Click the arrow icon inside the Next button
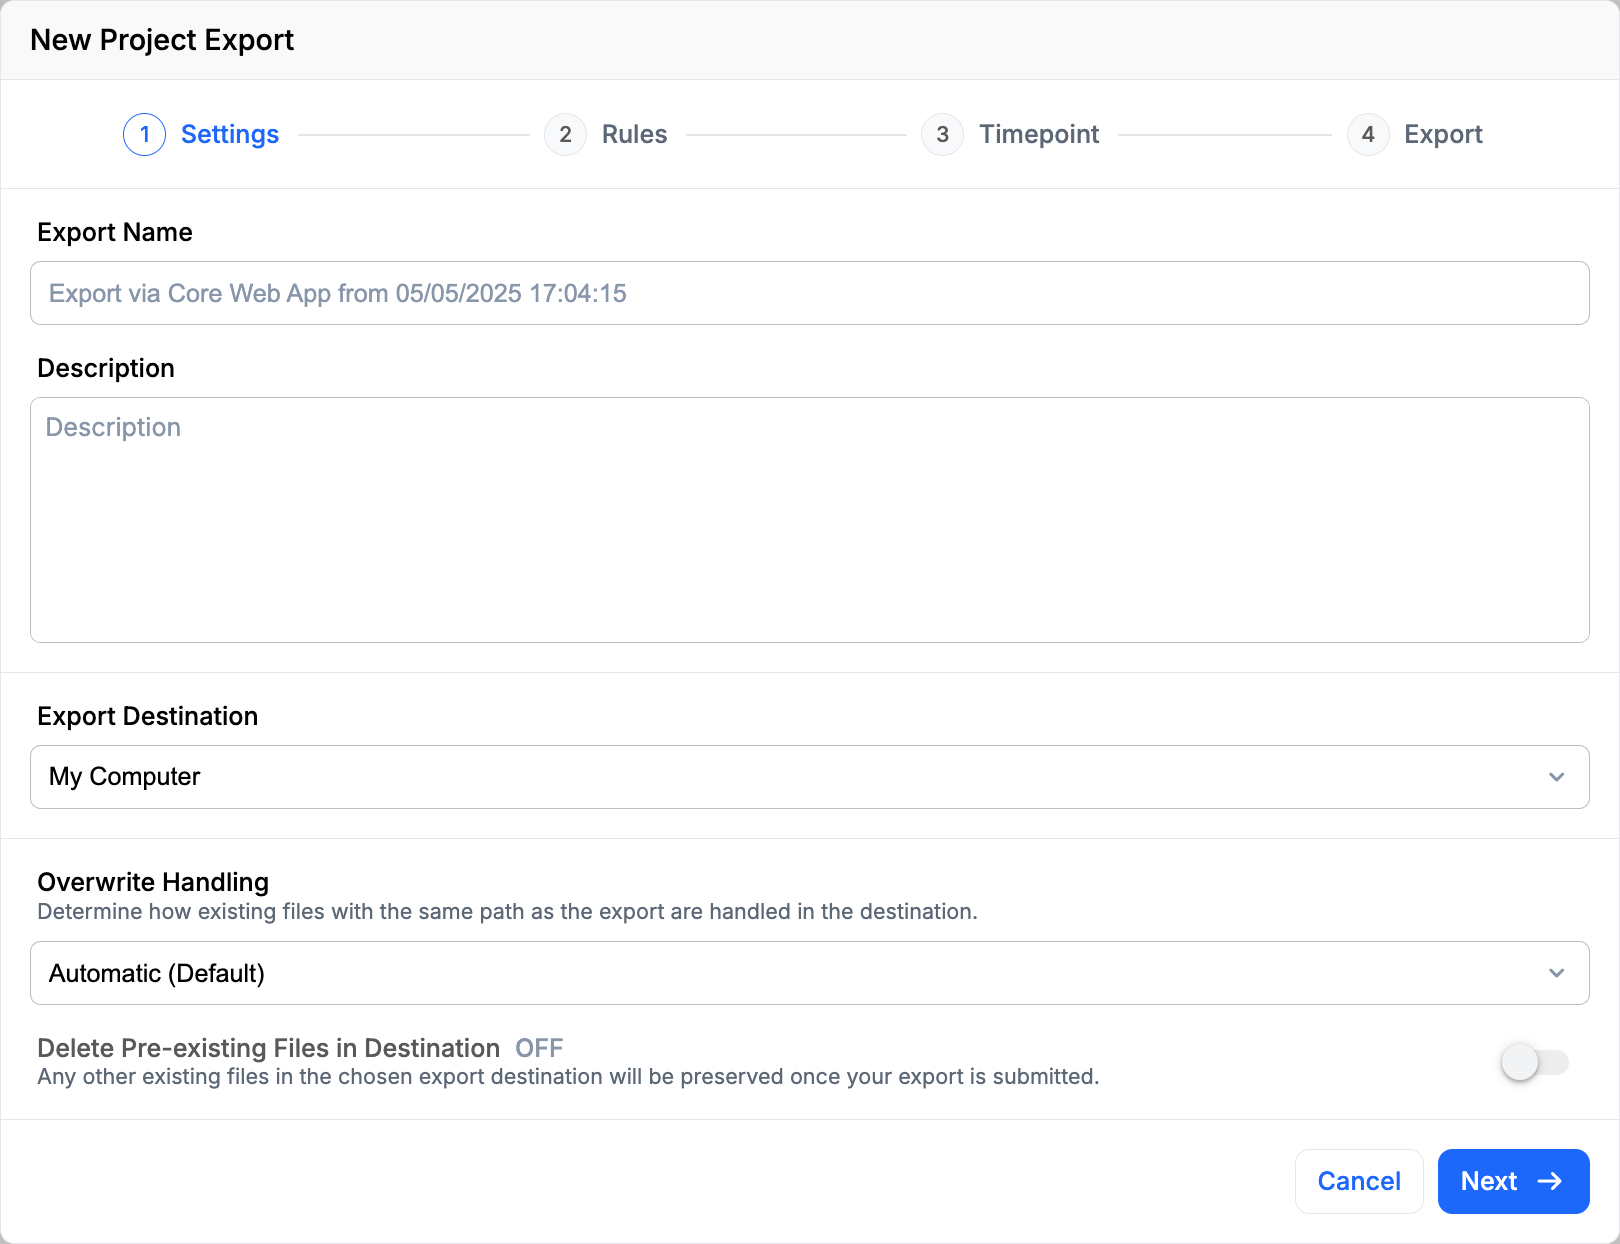Viewport: 1620px width, 1244px height. [1549, 1181]
